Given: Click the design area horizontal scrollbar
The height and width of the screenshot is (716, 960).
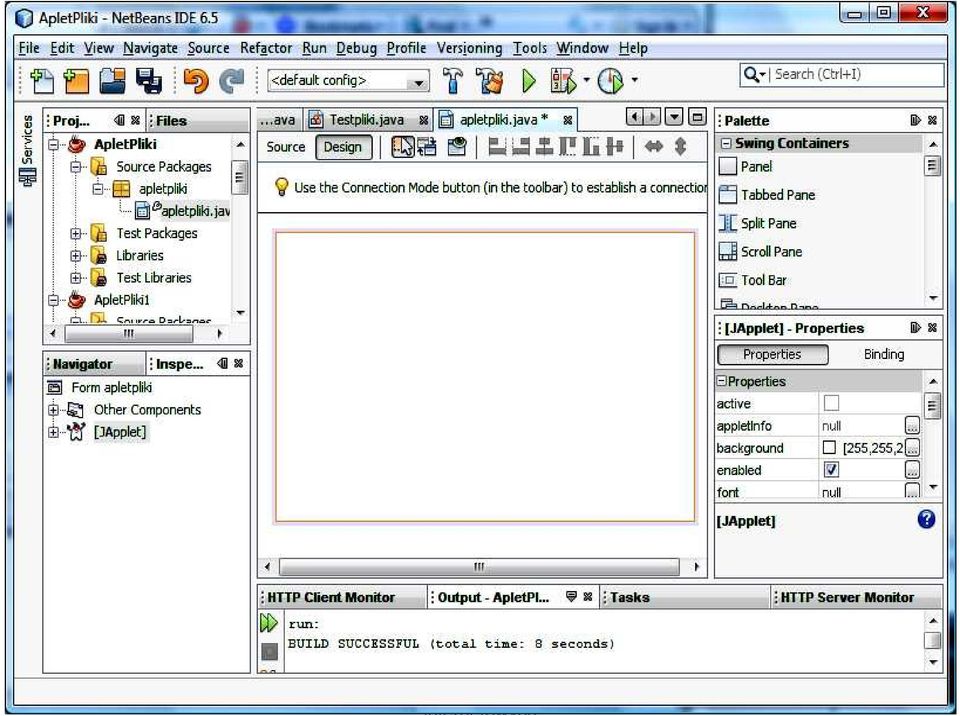Looking at the screenshot, I should (x=479, y=567).
